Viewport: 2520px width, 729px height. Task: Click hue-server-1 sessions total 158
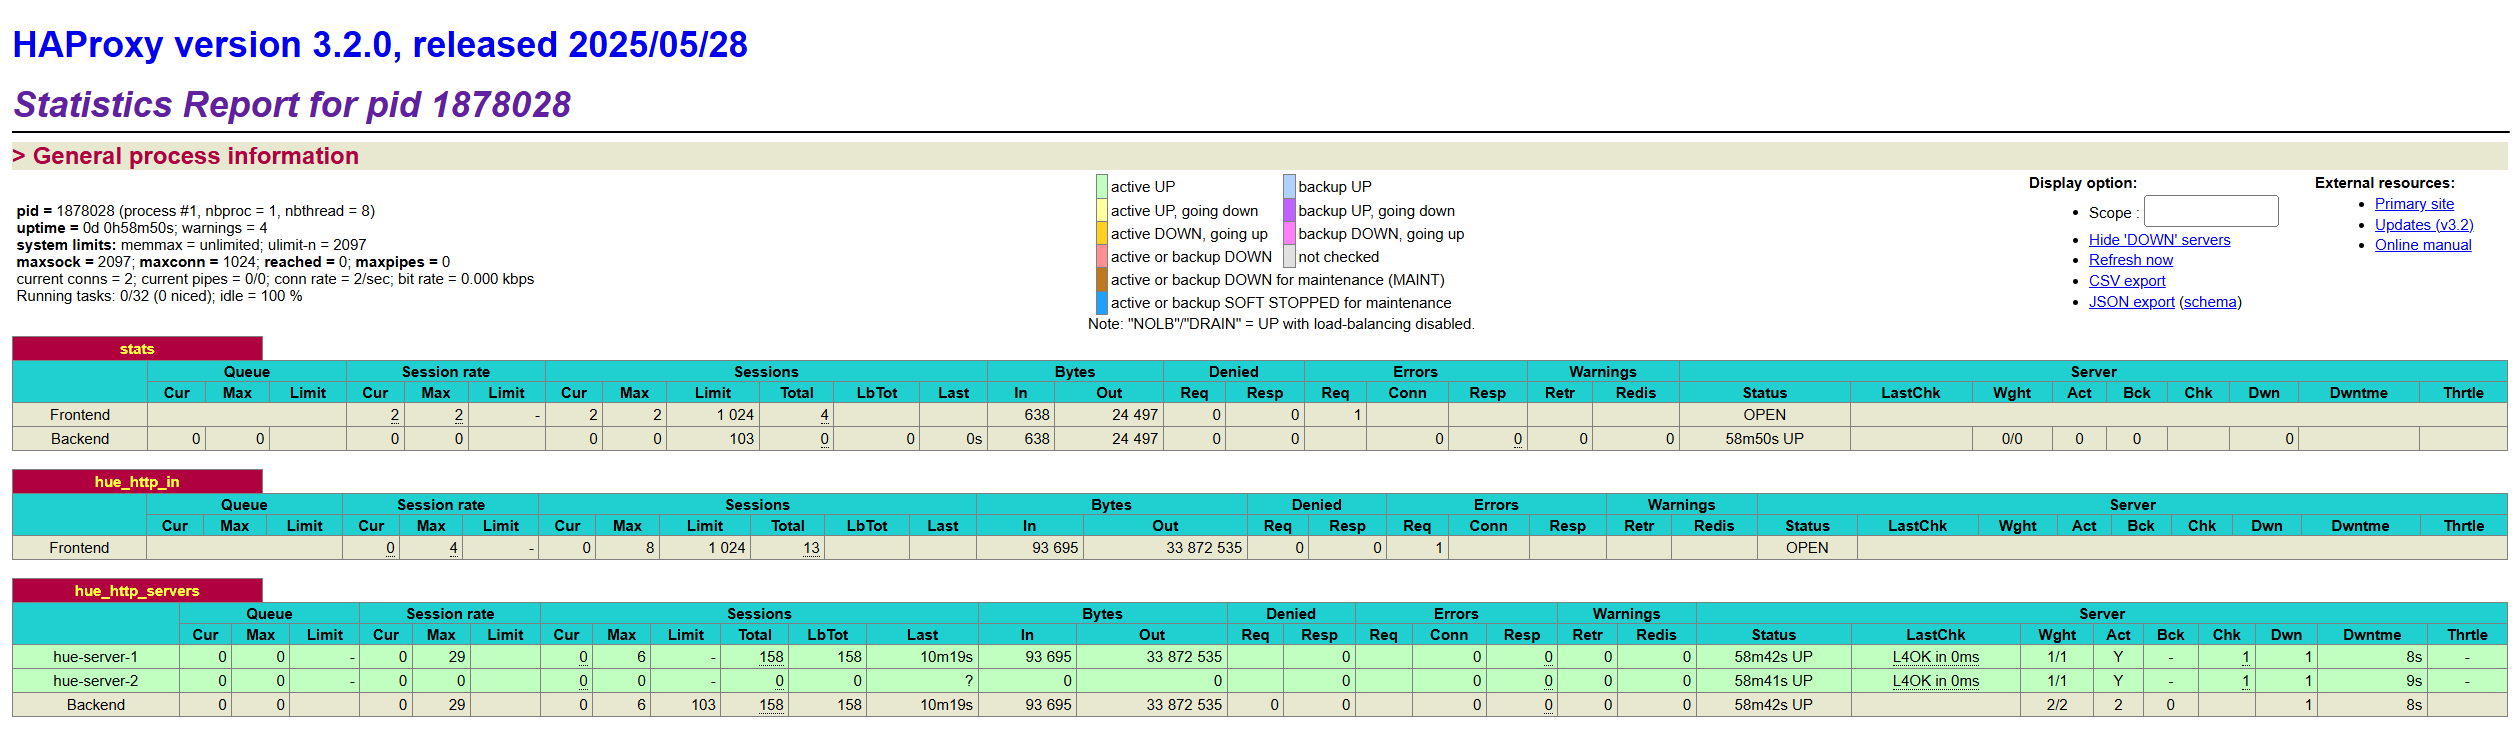coord(771,657)
